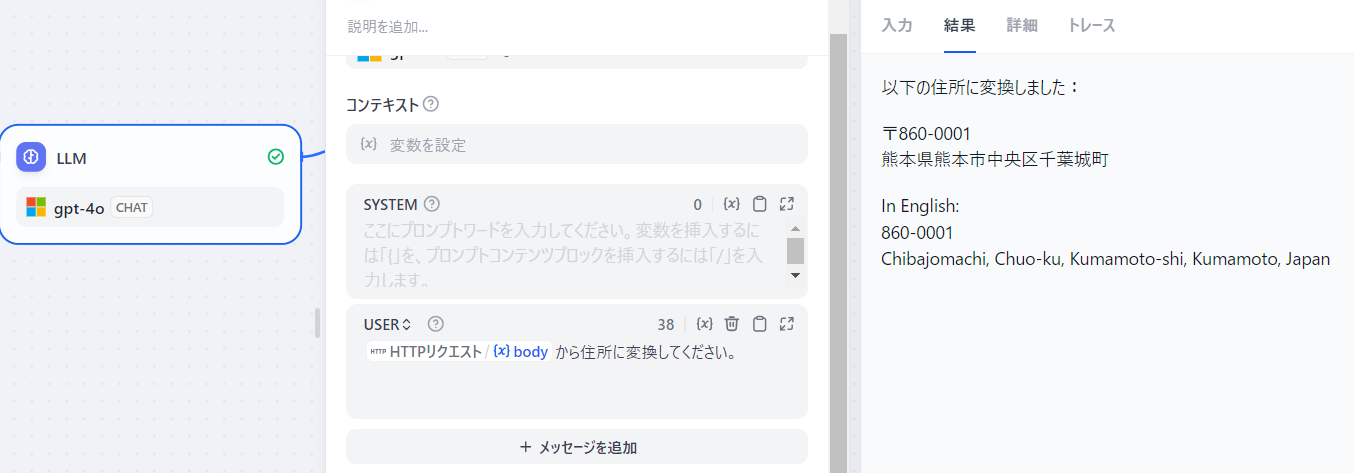Delete the USER message with trash icon
1354x473 pixels.
[732, 323]
